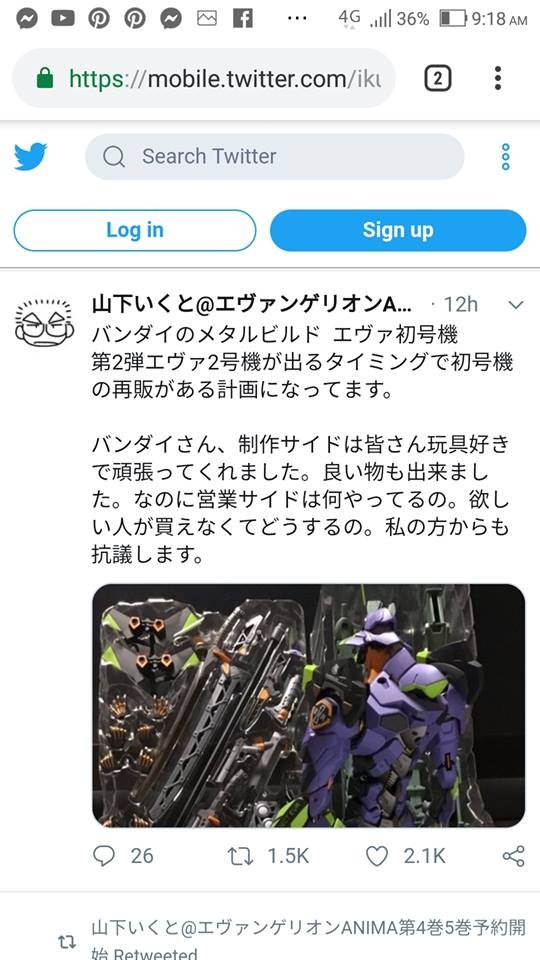Open the tweet author's display name link
The image size is (540, 960).
click(x=252, y=304)
